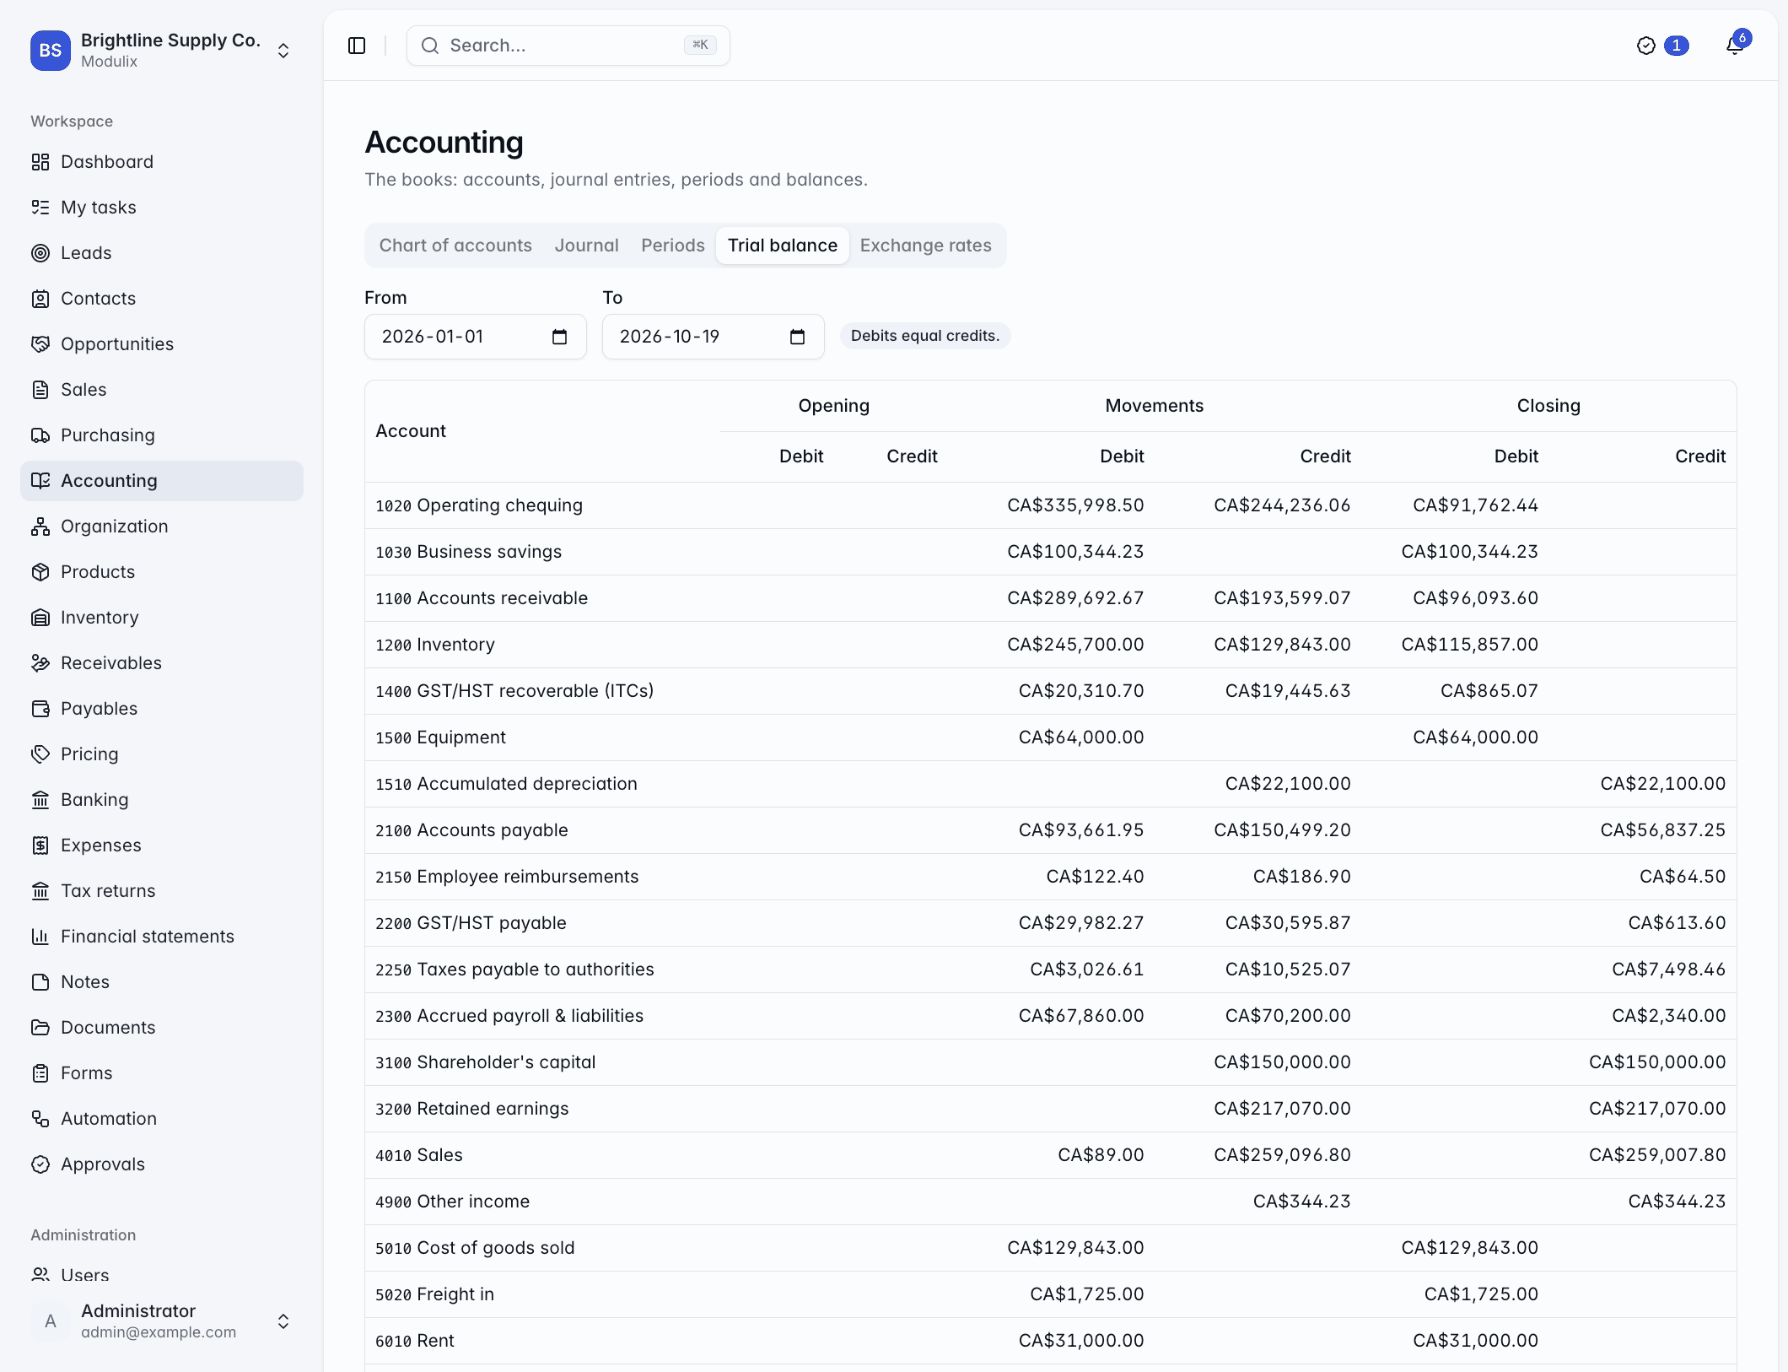Click the Financial statements chart icon
The width and height of the screenshot is (1788, 1372).
40,936
